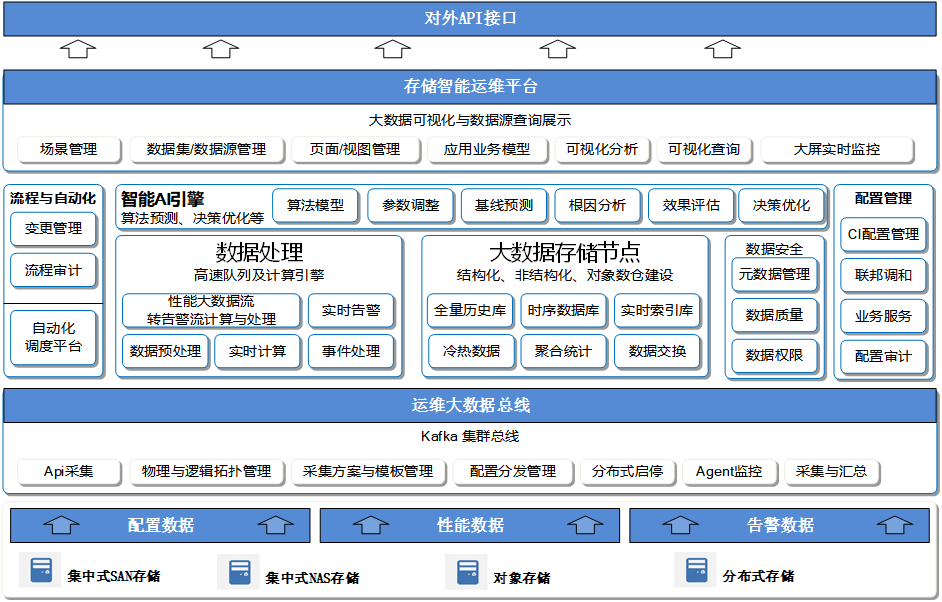The height and width of the screenshot is (602, 942).
Task: Click the up arrow left of 性能数据
Action: coord(371,525)
